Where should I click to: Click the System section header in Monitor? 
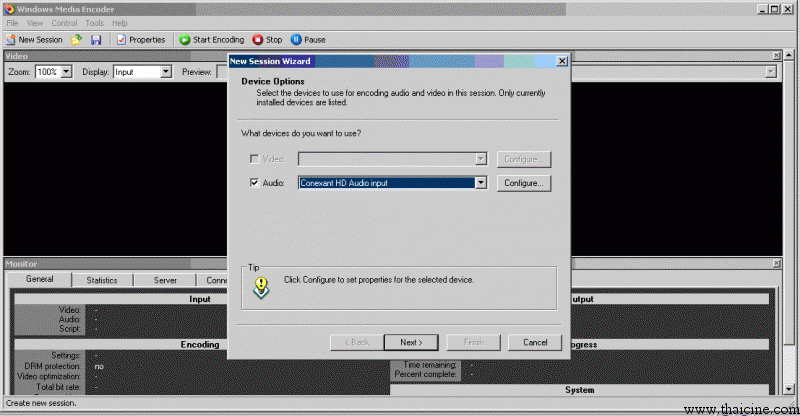(580, 390)
